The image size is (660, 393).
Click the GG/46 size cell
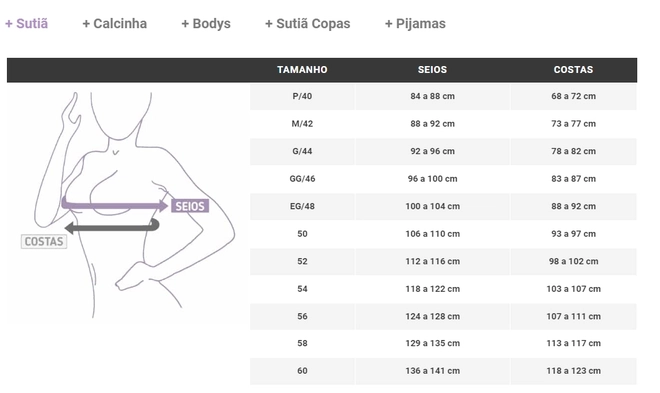pyautogui.click(x=302, y=179)
